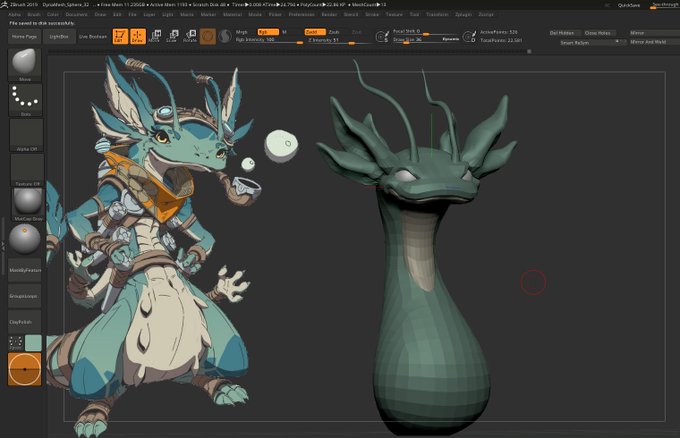This screenshot has width=680, height=438.
Task: Toggle the Dynamic draw size button
Action: click(451, 39)
